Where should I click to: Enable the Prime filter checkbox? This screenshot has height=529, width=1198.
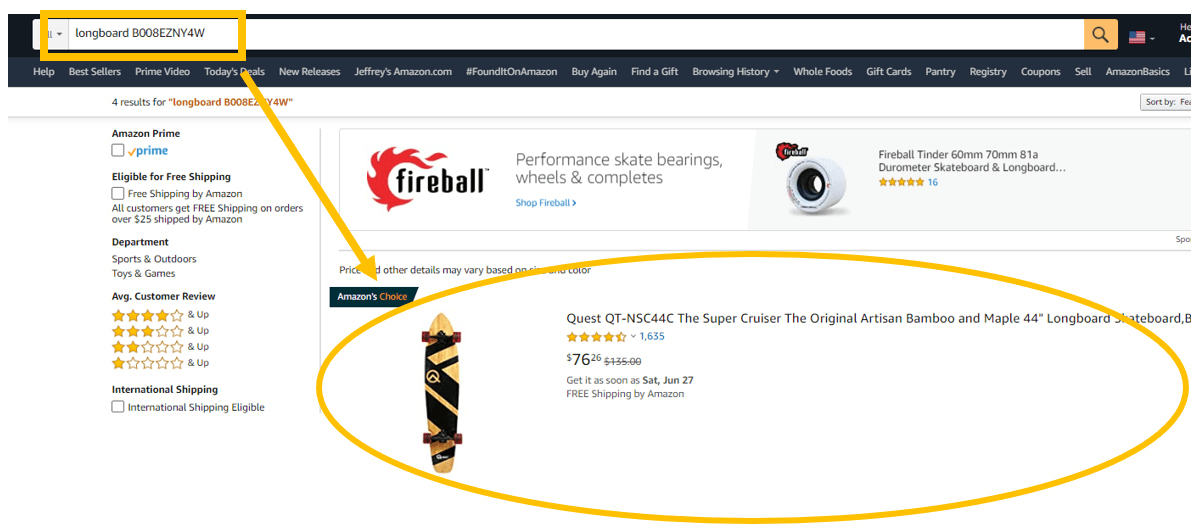tap(118, 151)
